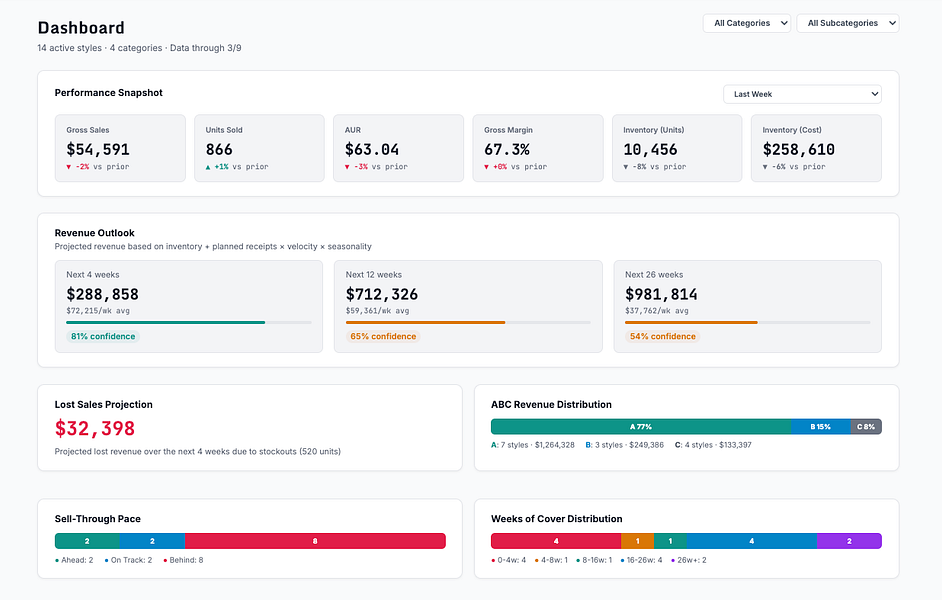This screenshot has height=600, width=942.
Task: Click the $37,762/wk avg text
Action: [657, 311]
